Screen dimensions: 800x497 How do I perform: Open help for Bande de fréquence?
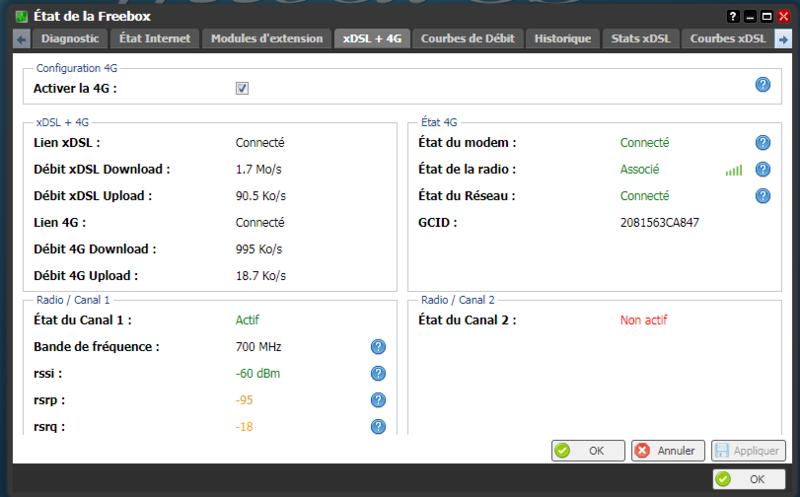378,347
